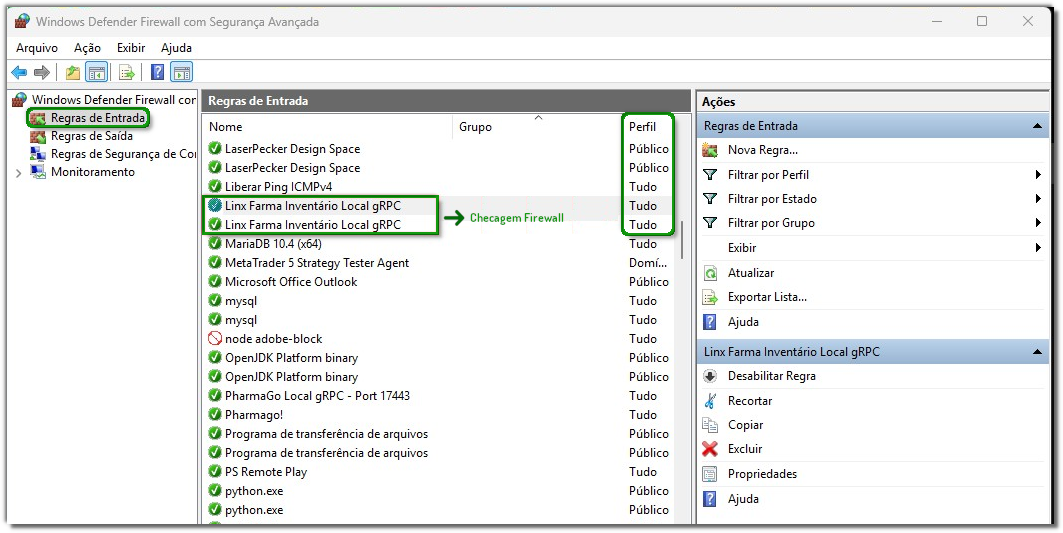Screen dimensions: 1063x533
Task: Click the green check icon of MariaDB 10.4 (x64)
Action: point(215,243)
